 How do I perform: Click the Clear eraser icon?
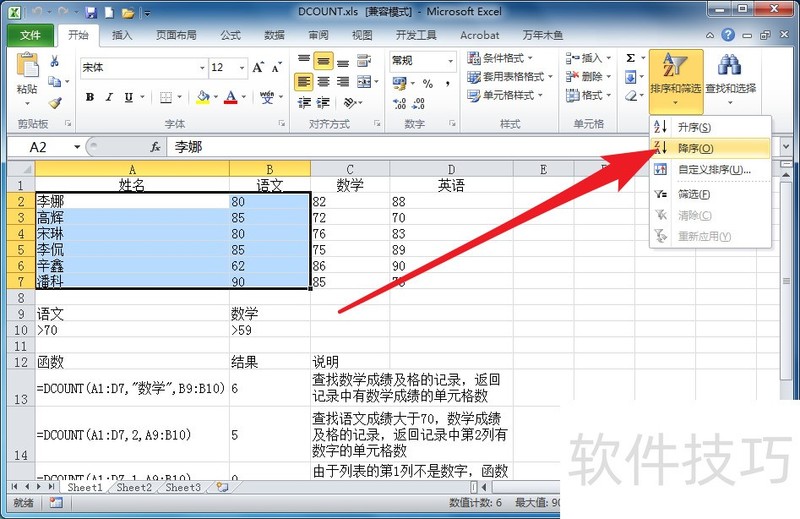pos(631,95)
